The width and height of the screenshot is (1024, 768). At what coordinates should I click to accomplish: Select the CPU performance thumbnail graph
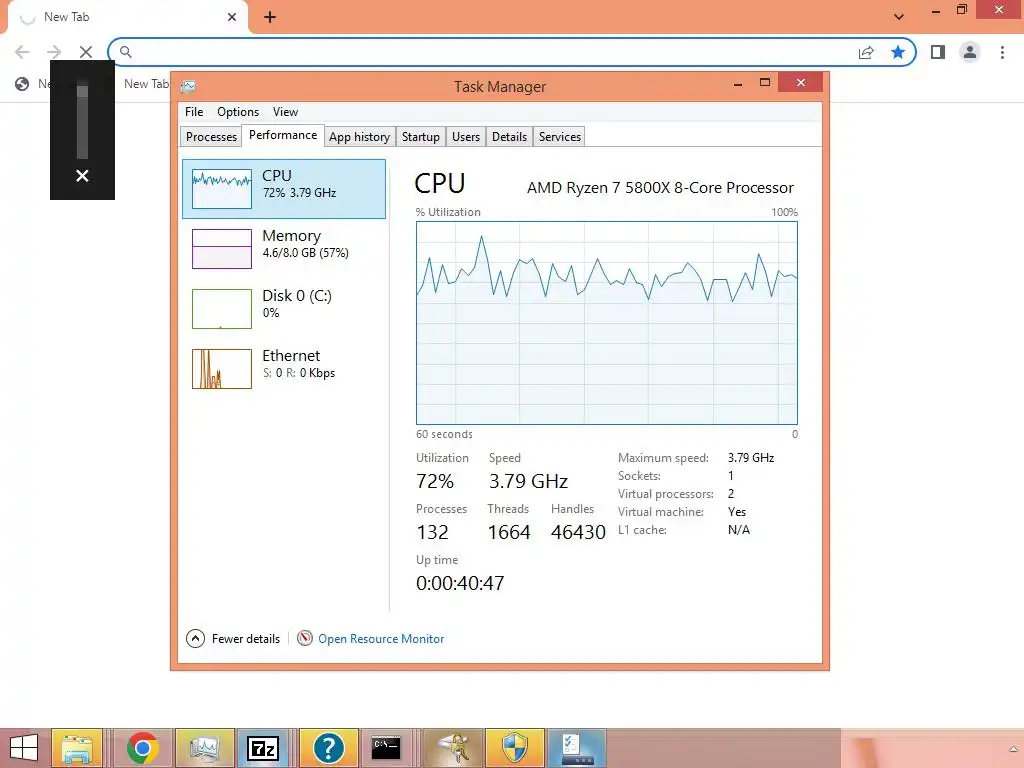tap(222, 189)
